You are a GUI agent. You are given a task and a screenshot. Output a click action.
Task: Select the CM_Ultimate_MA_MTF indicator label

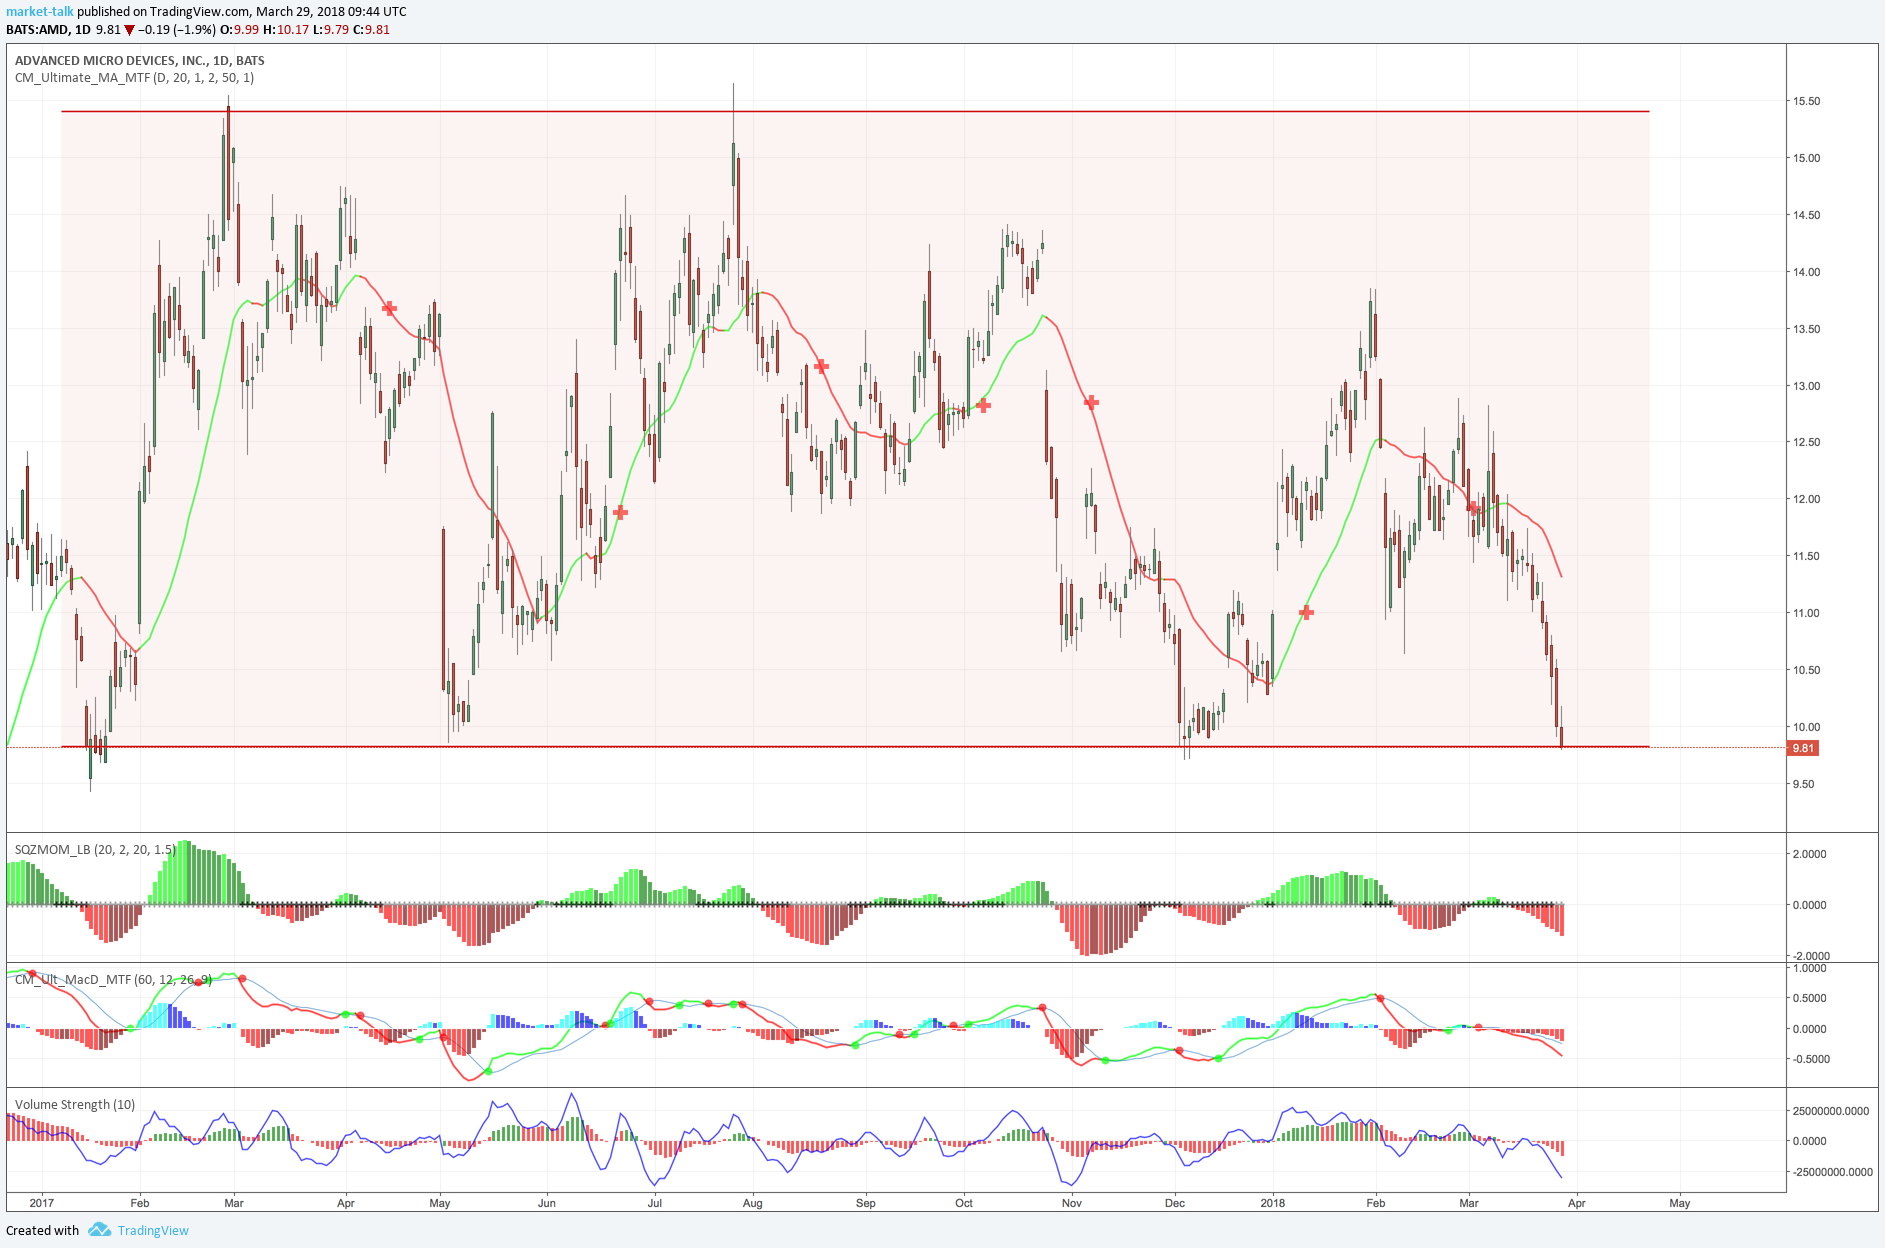[x=134, y=77]
